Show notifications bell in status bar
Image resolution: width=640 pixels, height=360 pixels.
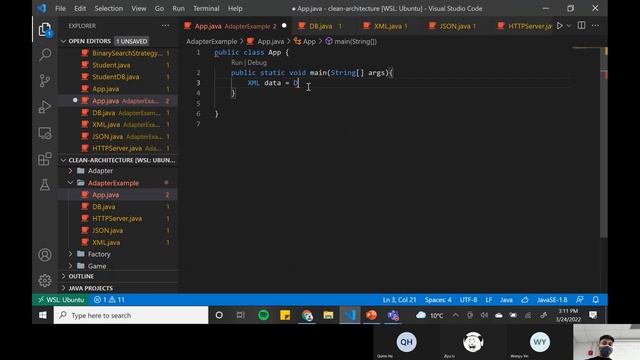point(596,300)
